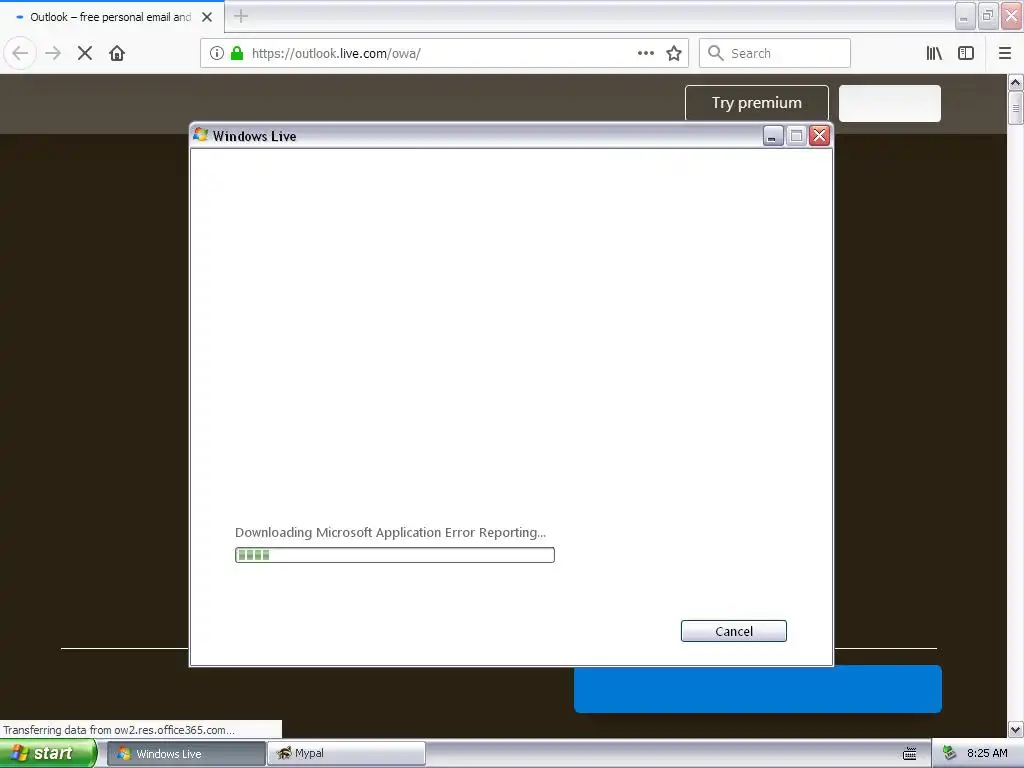
Task: Click the vertical scrollbar thumb
Action: point(1015,108)
